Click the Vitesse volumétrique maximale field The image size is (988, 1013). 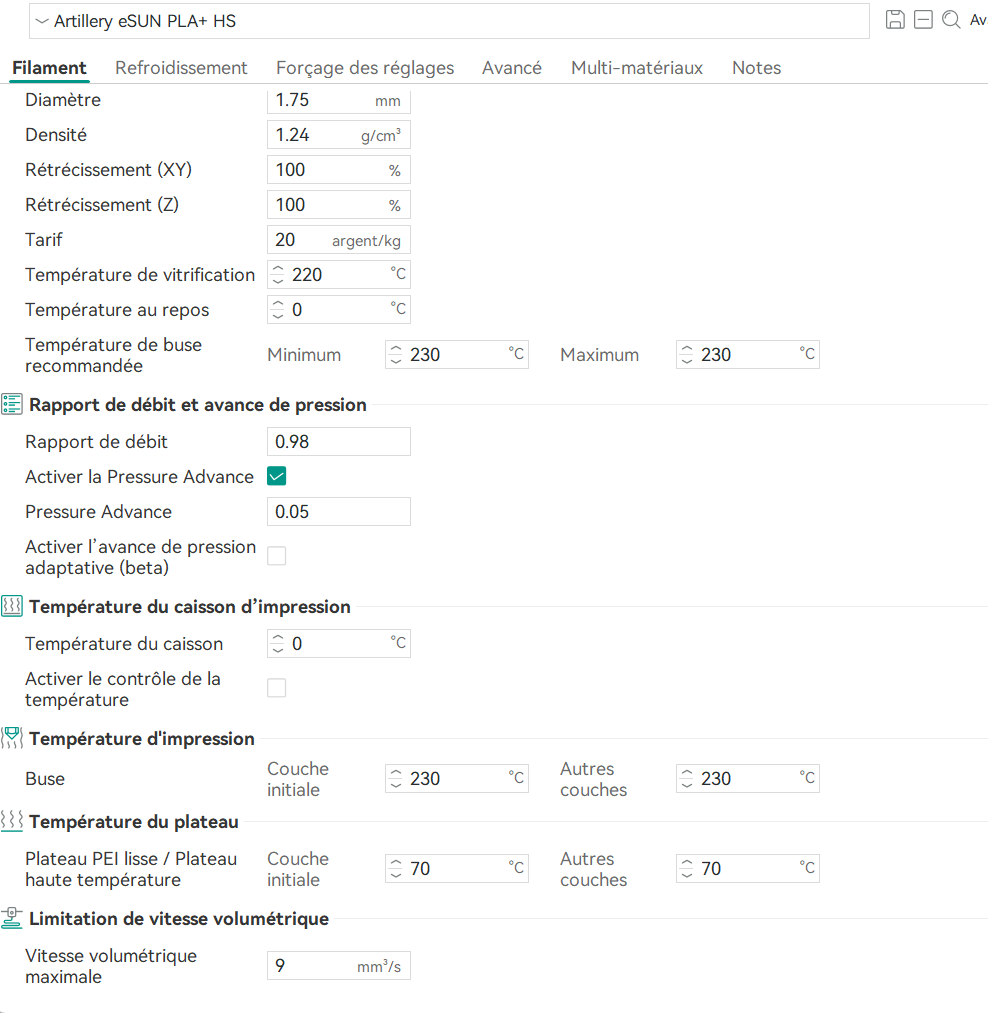click(x=339, y=966)
